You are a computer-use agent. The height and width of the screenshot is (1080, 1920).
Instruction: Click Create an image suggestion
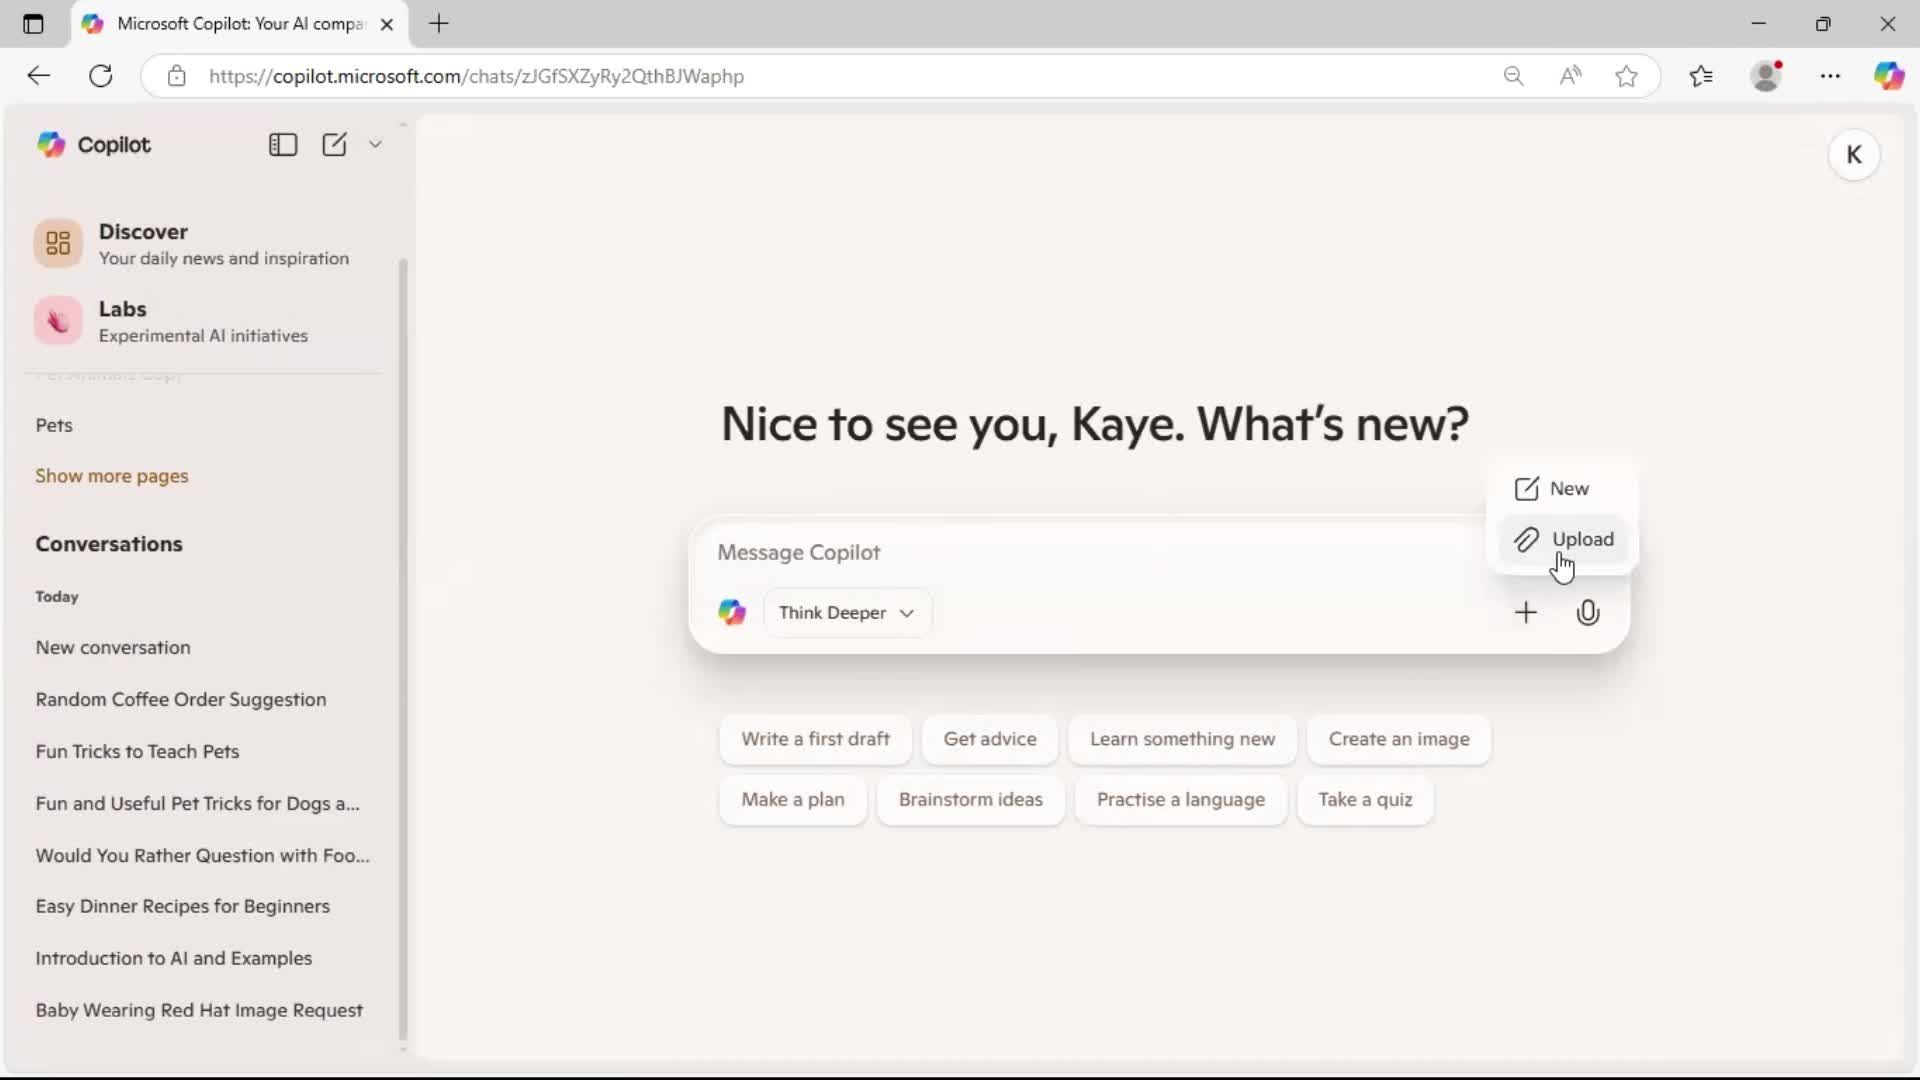click(1399, 739)
